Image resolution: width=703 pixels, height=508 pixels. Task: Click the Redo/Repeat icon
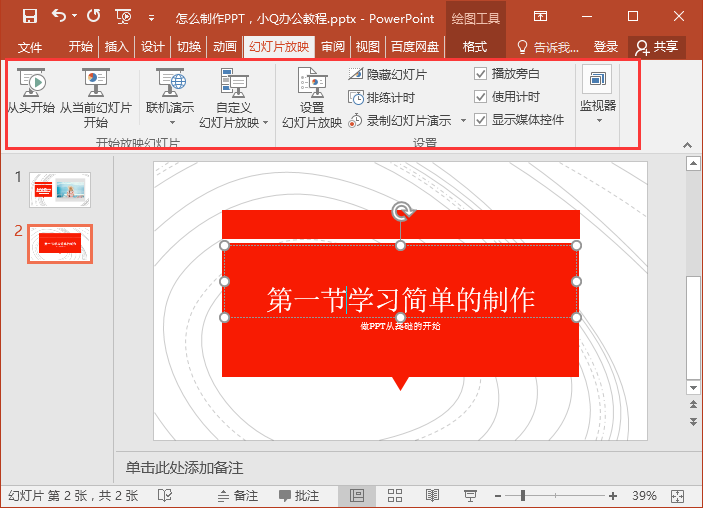coord(93,17)
